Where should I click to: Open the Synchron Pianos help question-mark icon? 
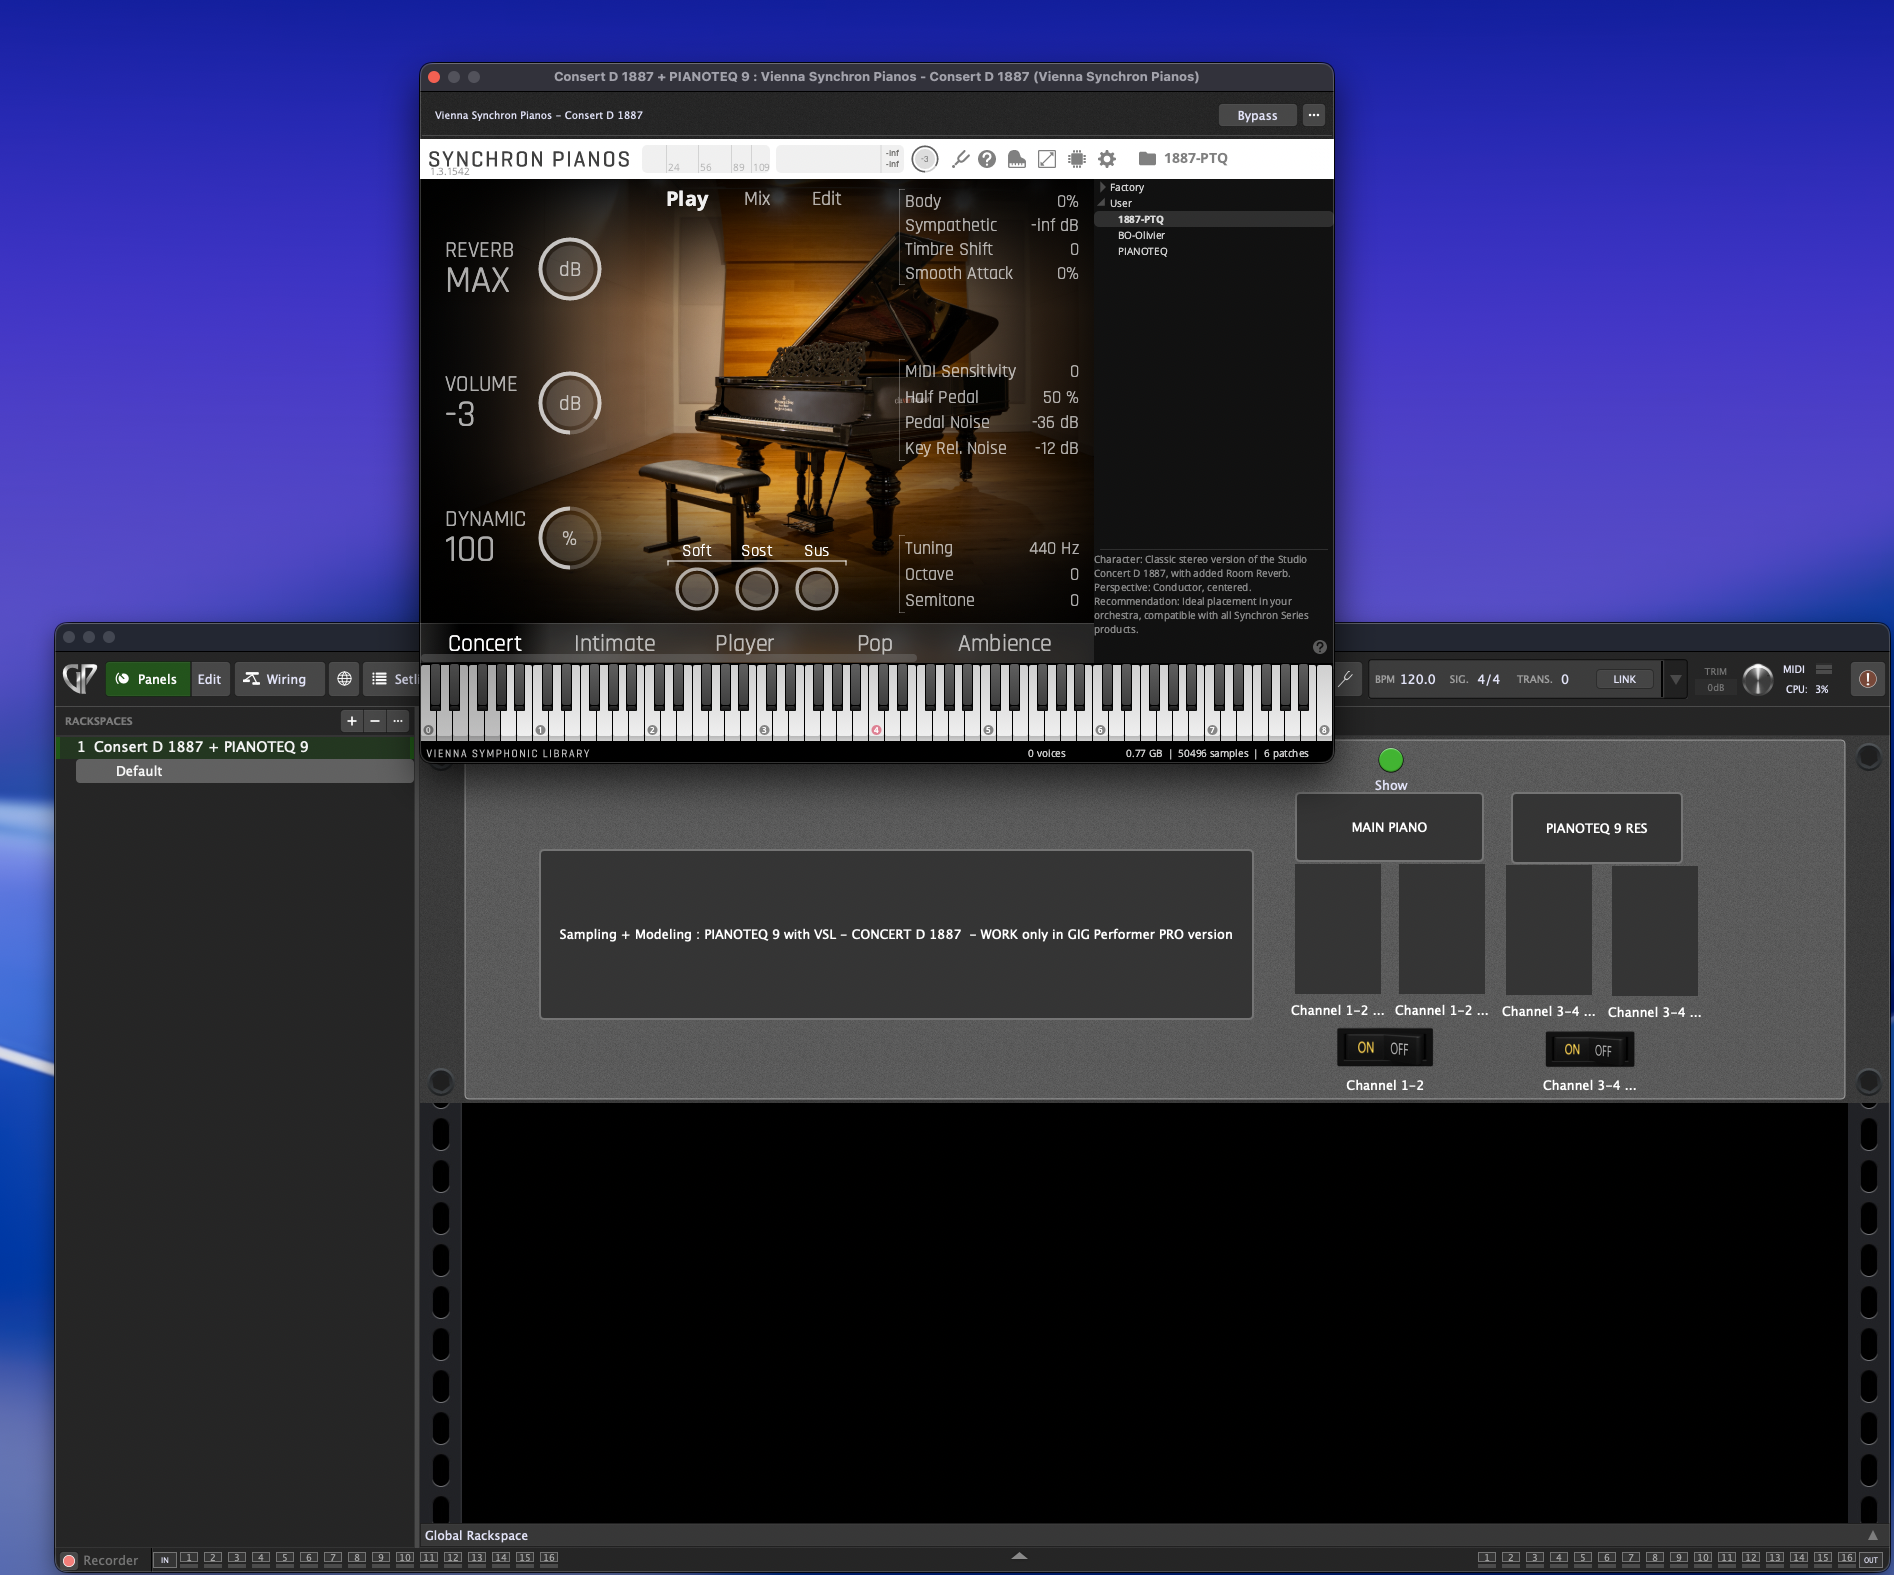[987, 159]
